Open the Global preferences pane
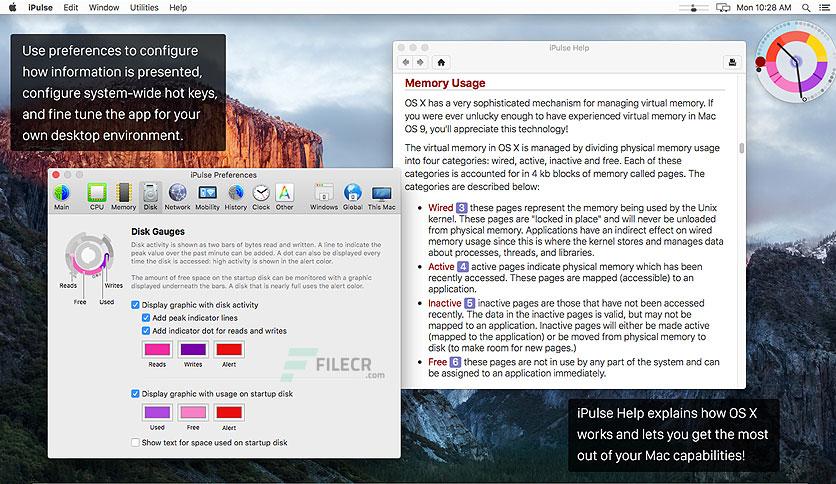The height and width of the screenshot is (484, 836). coord(352,197)
